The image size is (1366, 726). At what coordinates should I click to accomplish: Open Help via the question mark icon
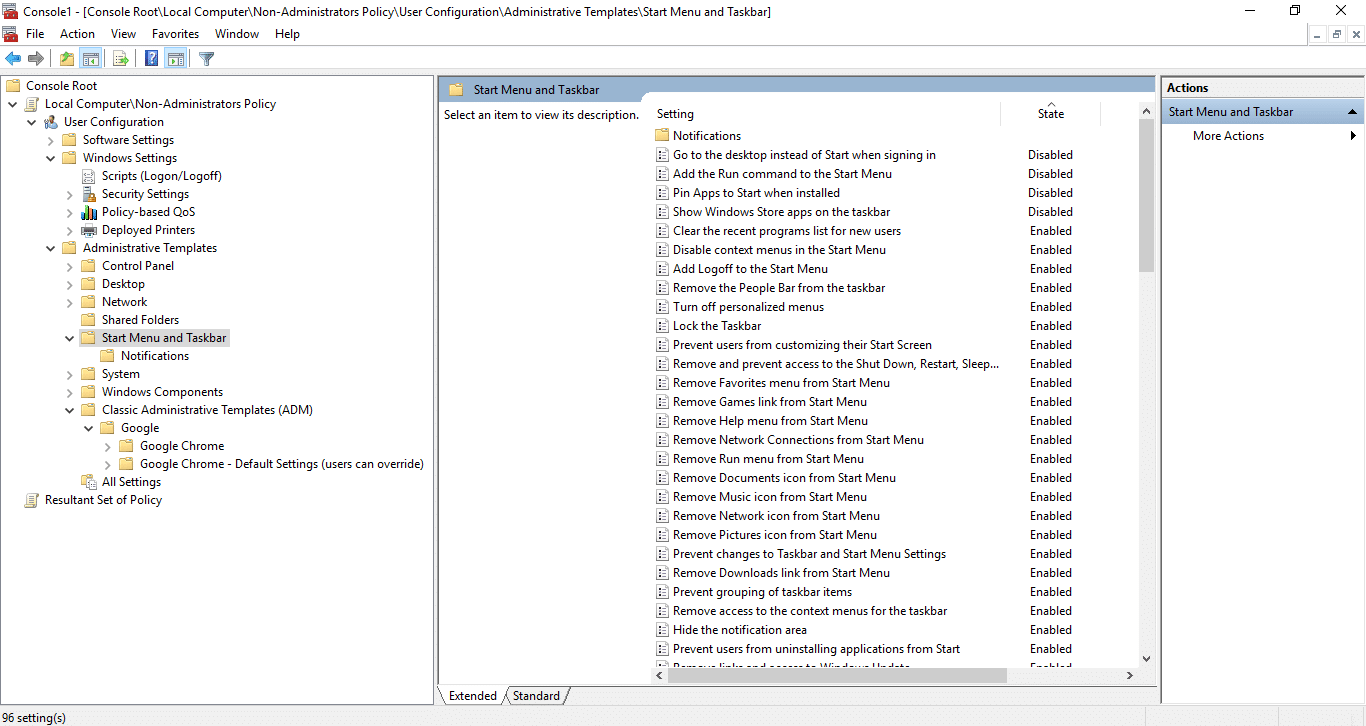[x=152, y=59]
